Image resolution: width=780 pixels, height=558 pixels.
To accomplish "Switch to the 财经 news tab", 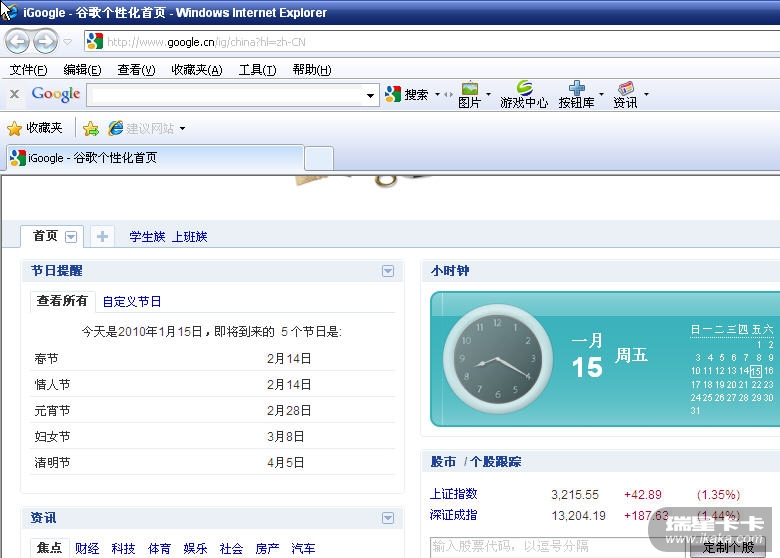I will point(87,549).
